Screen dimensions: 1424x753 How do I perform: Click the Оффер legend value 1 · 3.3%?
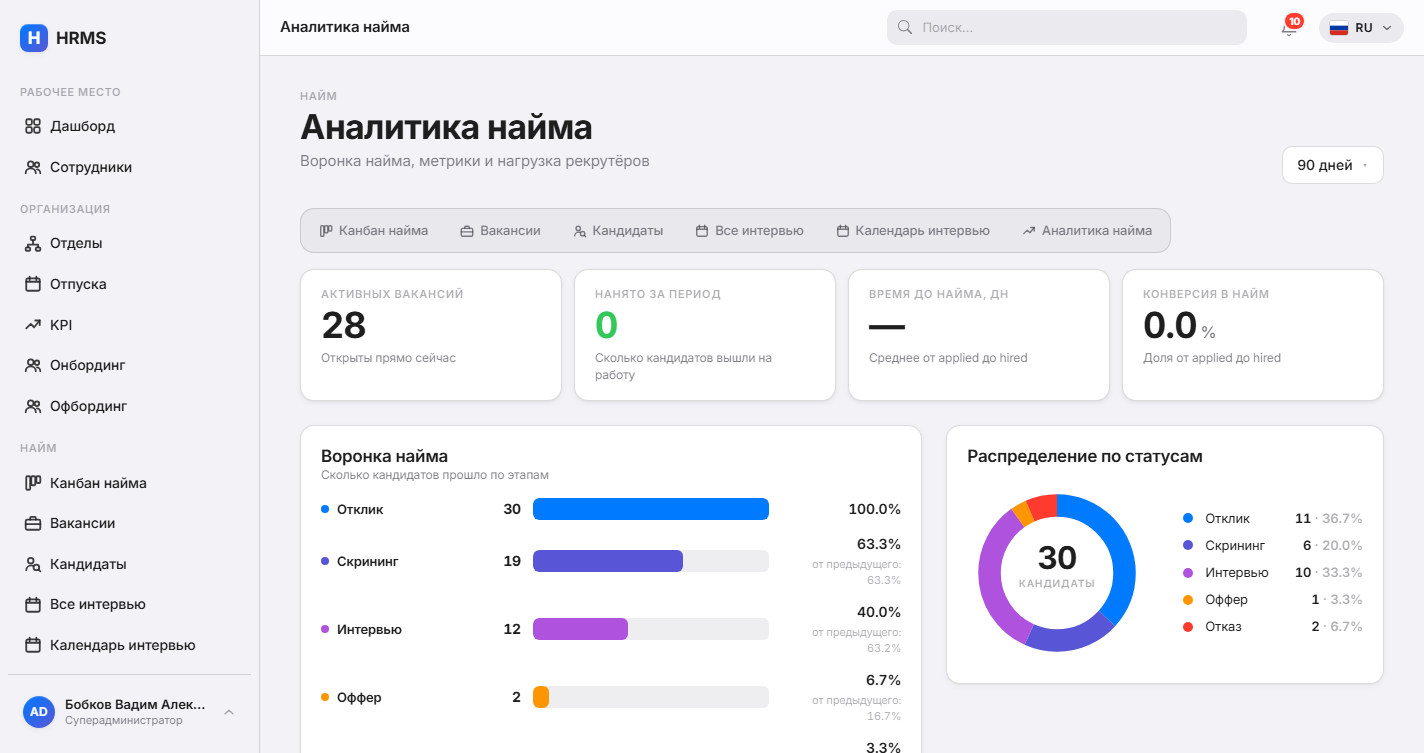tap(1338, 599)
